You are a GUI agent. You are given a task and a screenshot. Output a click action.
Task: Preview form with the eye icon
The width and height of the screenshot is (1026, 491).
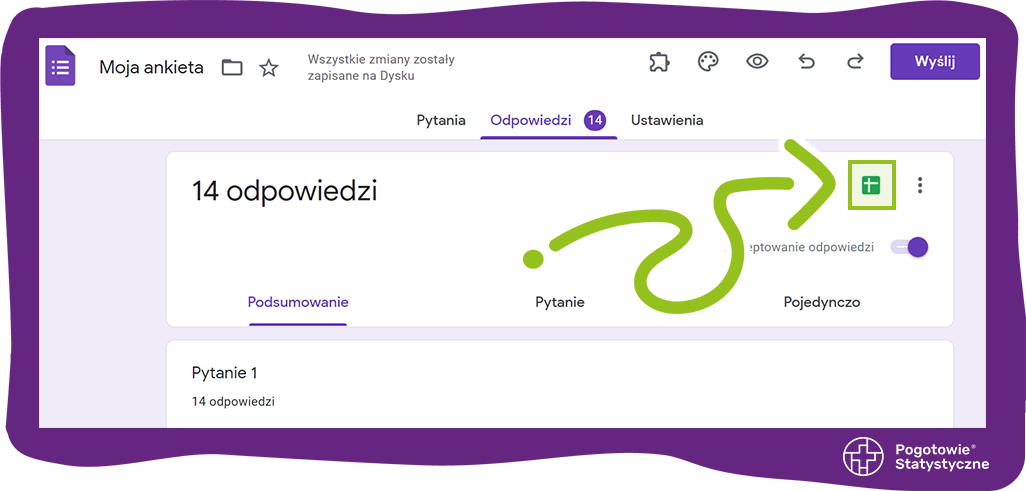click(757, 62)
